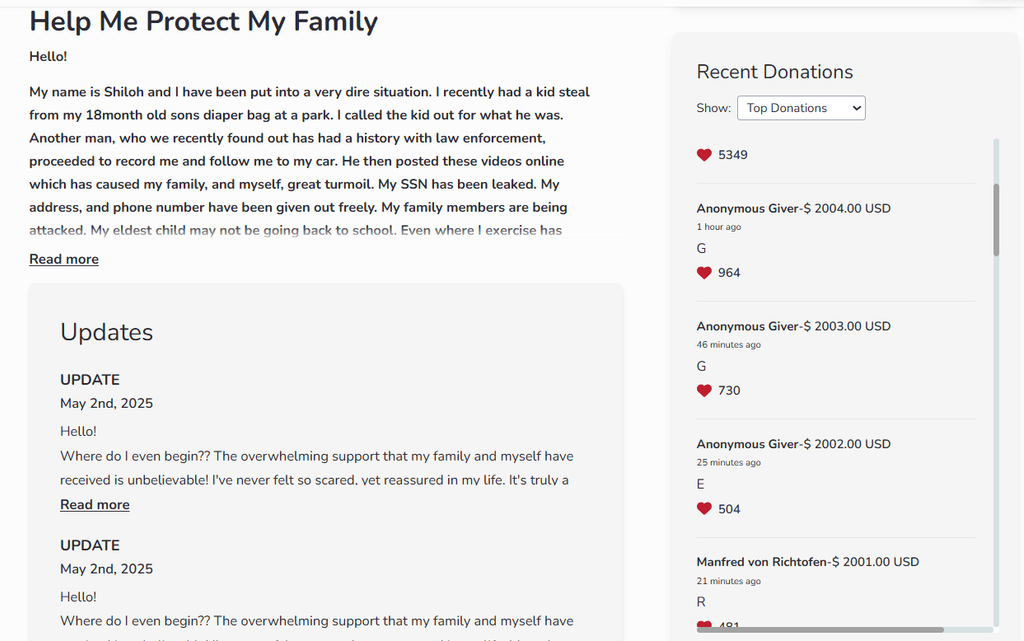Like the $2004.00 donation via its heart
Image resolution: width=1024 pixels, height=641 pixels.
[x=704, y=273]
